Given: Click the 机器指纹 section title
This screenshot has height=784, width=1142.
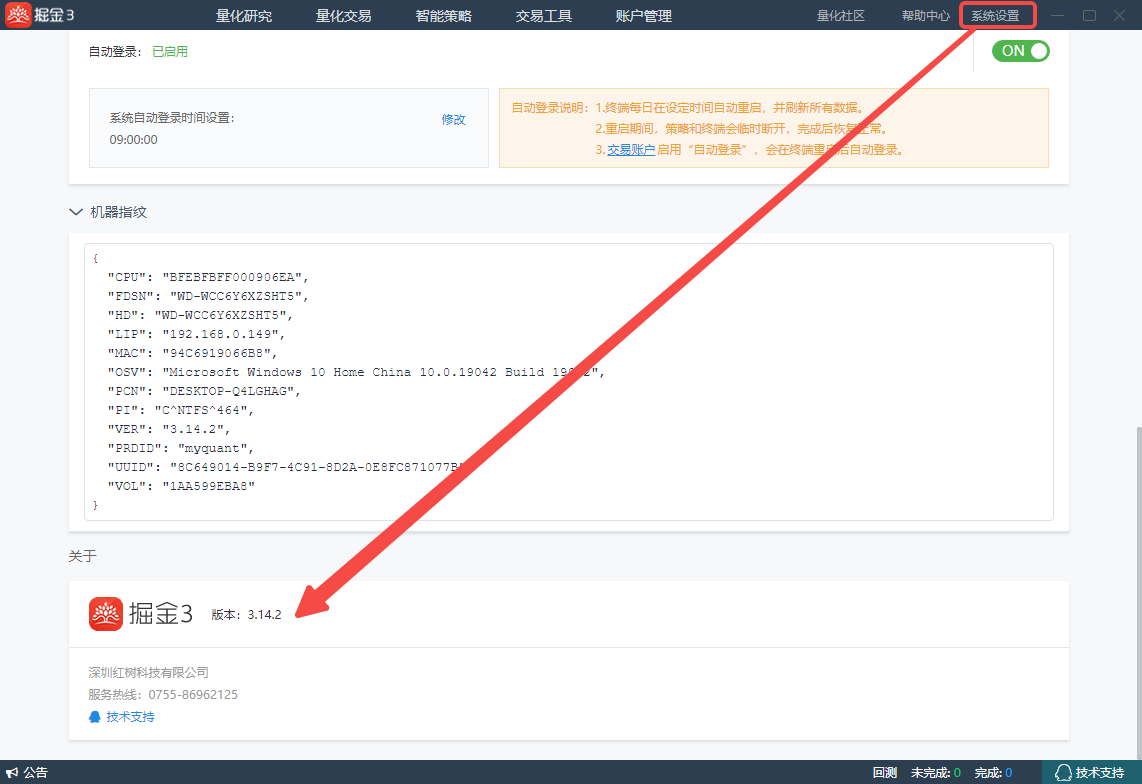Looking at the screenshot, I should [119, 212].
